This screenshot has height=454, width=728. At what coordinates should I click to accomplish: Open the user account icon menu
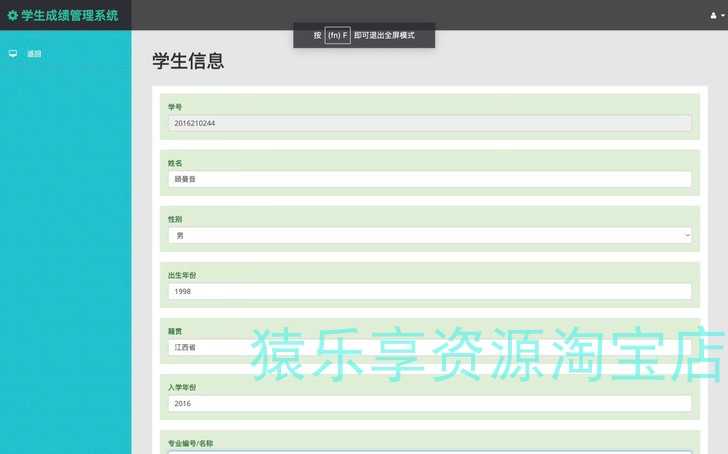tap(716, 16)
